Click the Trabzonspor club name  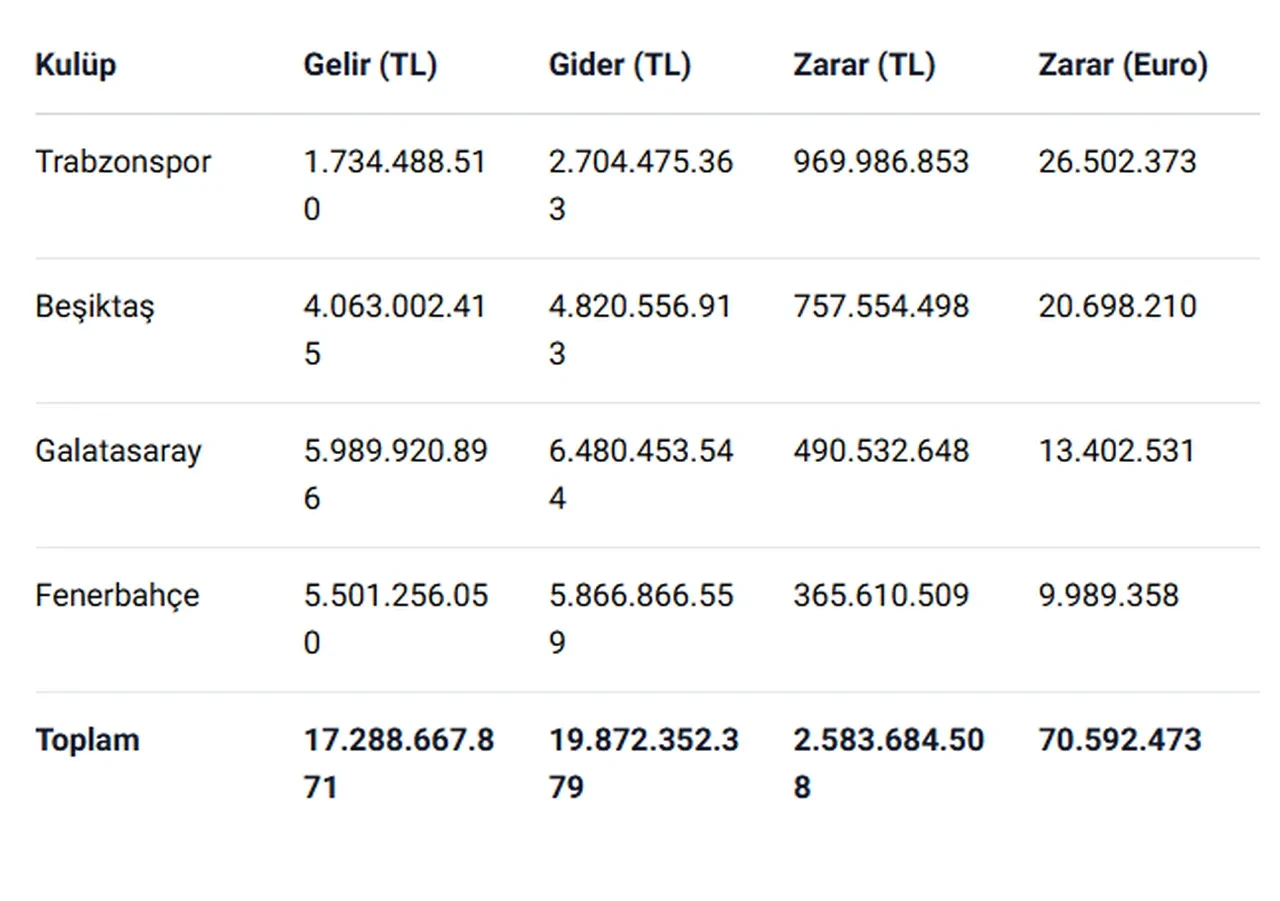(x=124, y=162)
